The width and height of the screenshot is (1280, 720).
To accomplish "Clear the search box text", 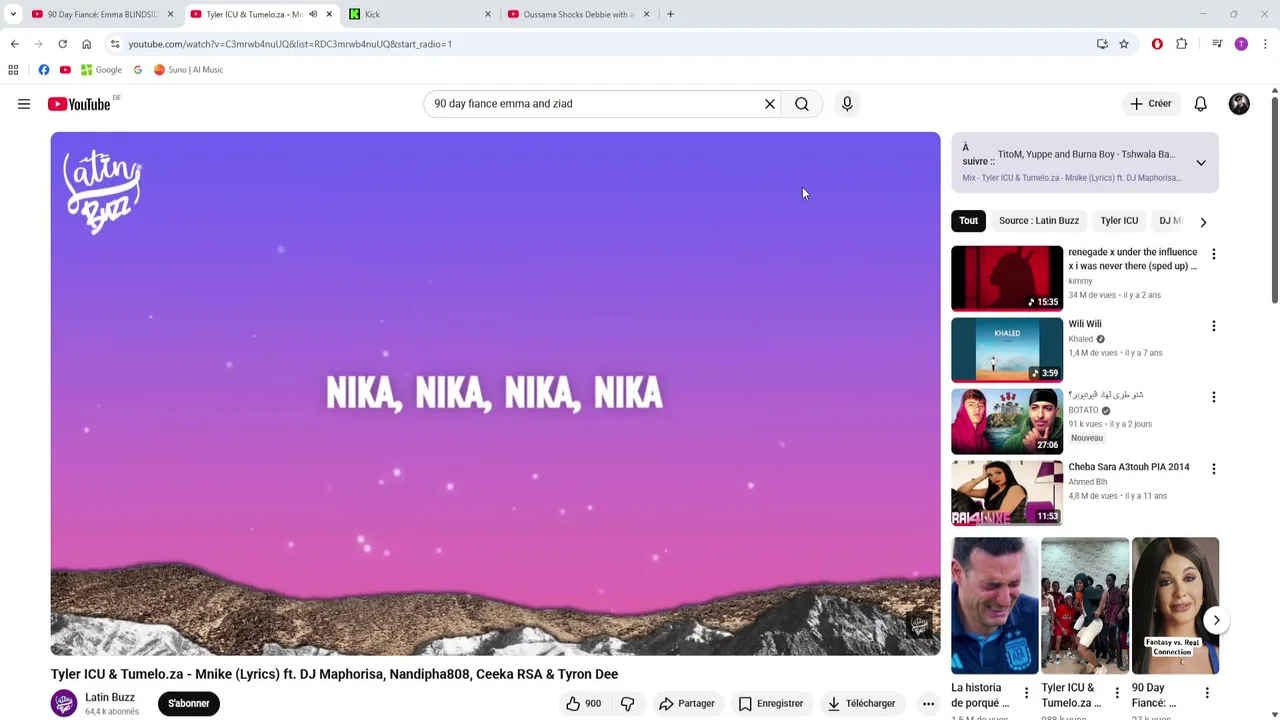I will (770, 104).
